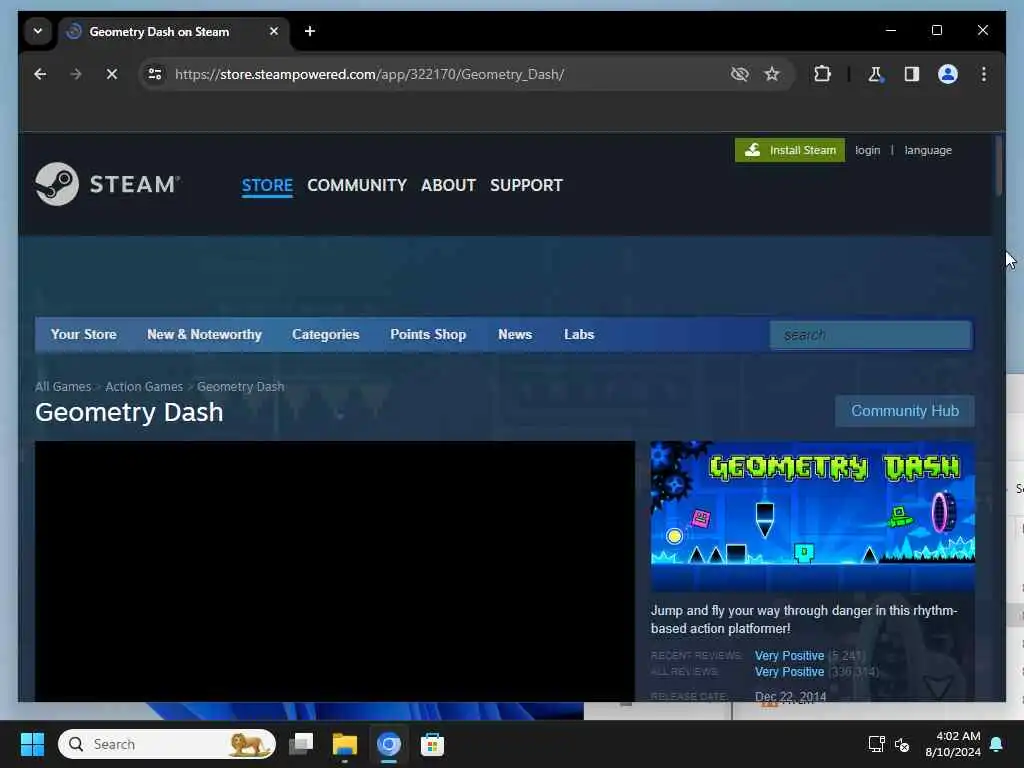
Task: Open the network status tray icon
Action: pos(876,744)
